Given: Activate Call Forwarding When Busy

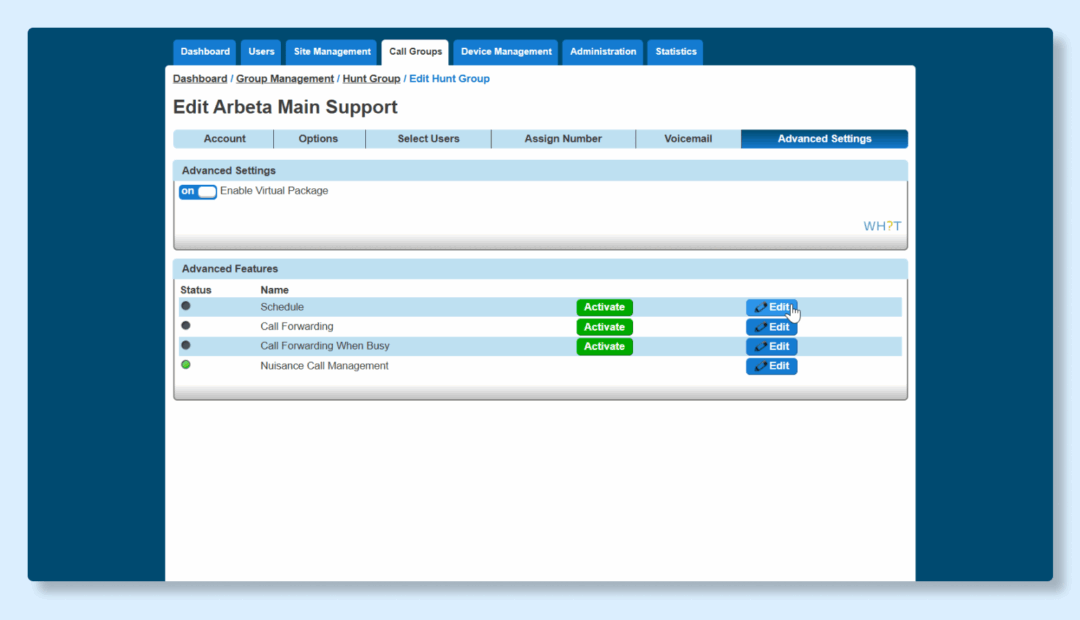Looking at the screenshot, I should (x=604, y=347).
